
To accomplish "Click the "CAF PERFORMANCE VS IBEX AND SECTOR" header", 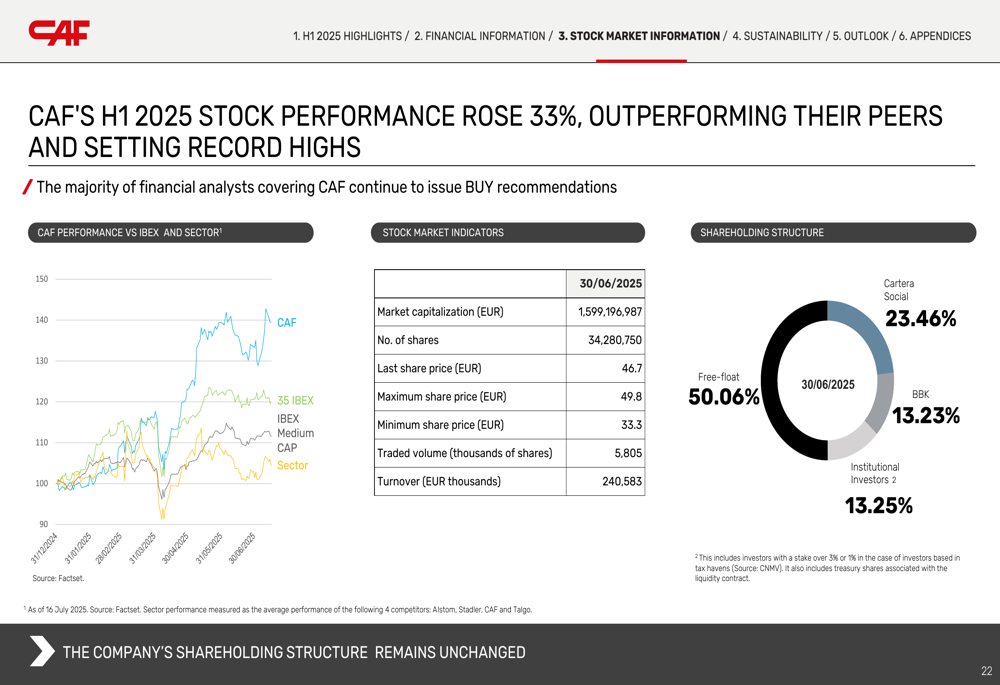I will tap(170, 233).
